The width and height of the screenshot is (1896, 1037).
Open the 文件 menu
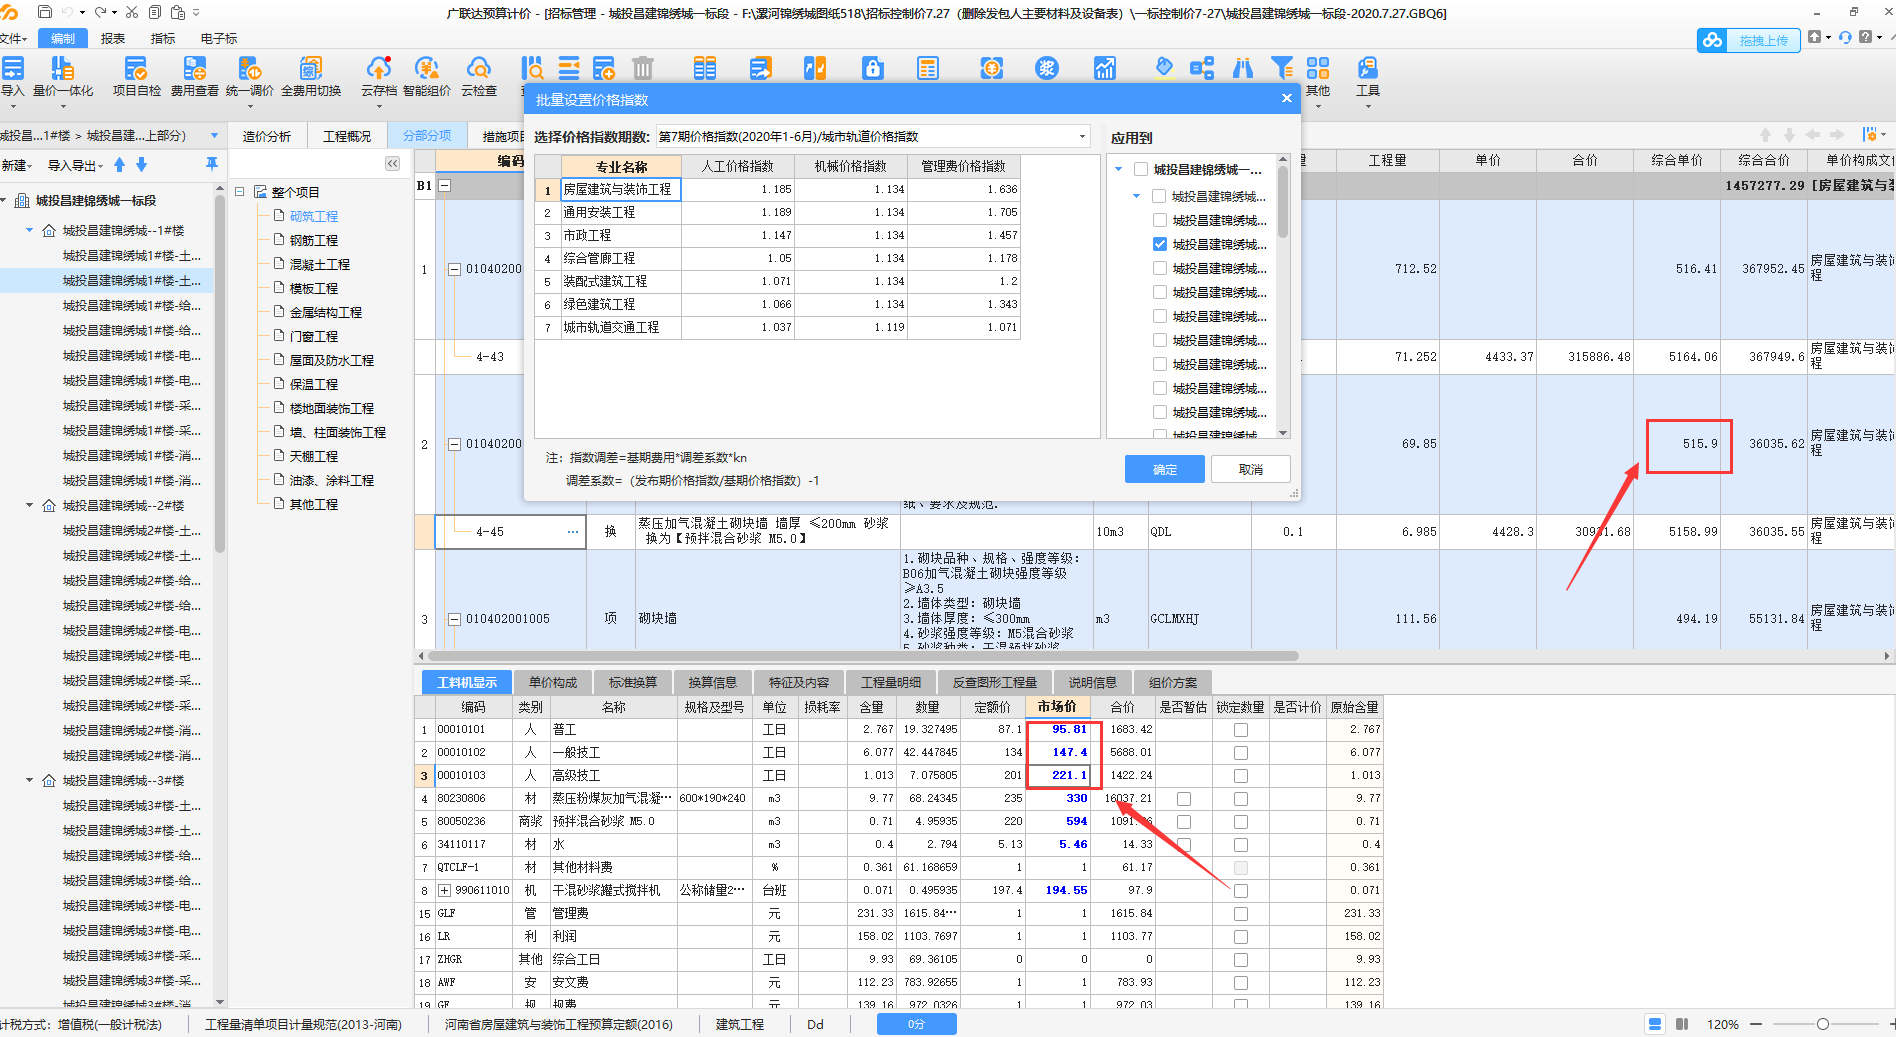[13, 38]
